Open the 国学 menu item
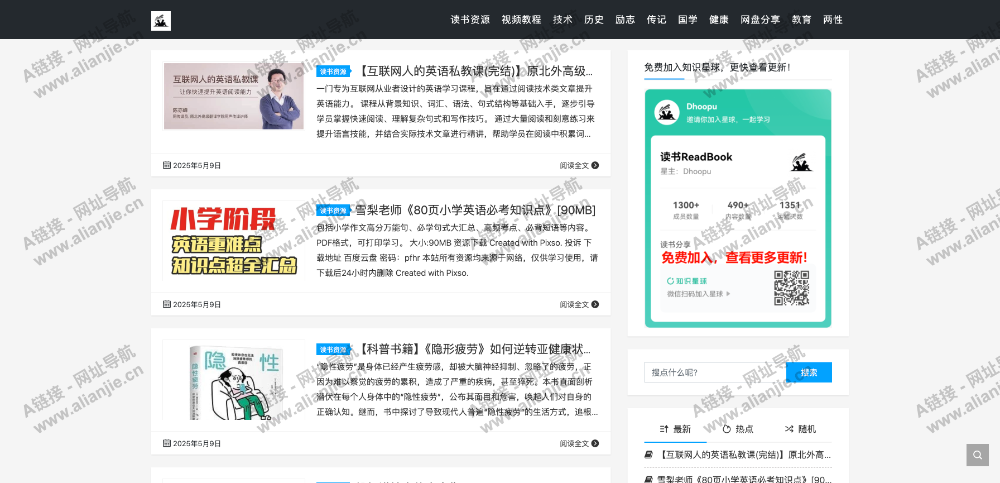Screen dimensions: 1000x483 (688, 20)
